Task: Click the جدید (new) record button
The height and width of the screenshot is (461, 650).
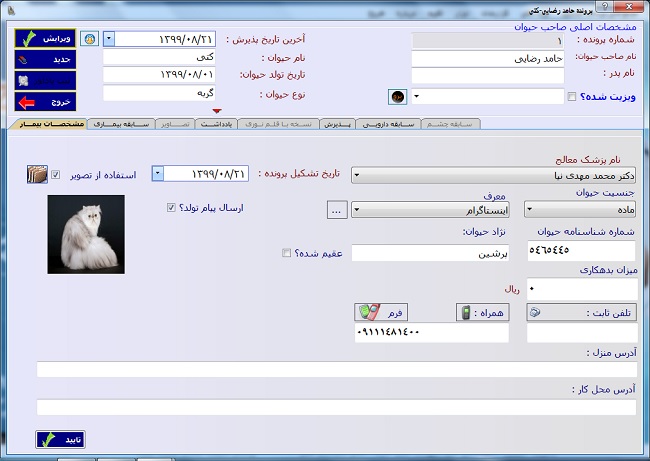Action: [x=45, y=60]
